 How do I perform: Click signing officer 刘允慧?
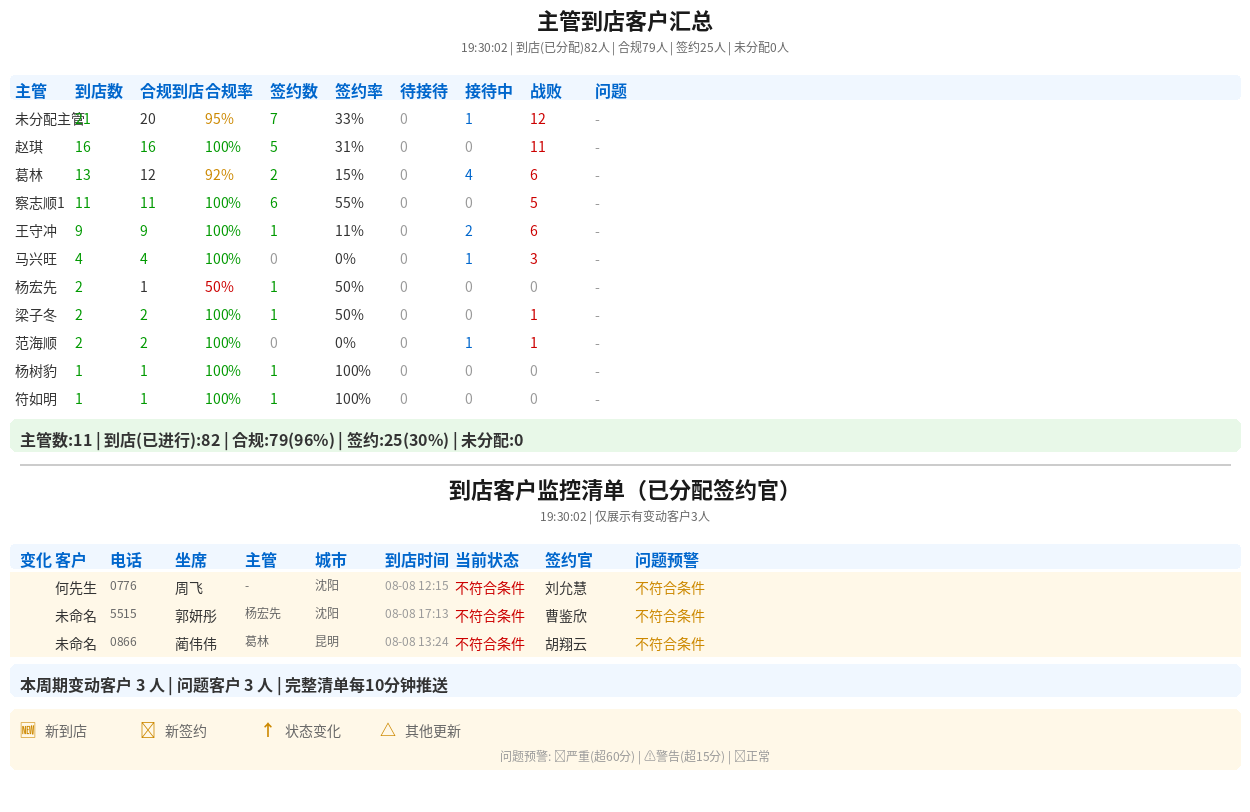[566, 588]
